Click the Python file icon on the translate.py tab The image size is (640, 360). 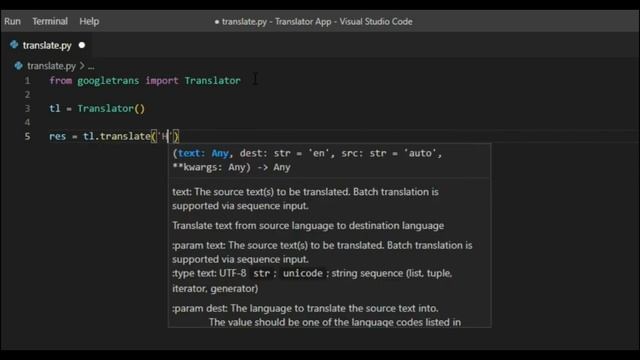click(x=14, y=44)
